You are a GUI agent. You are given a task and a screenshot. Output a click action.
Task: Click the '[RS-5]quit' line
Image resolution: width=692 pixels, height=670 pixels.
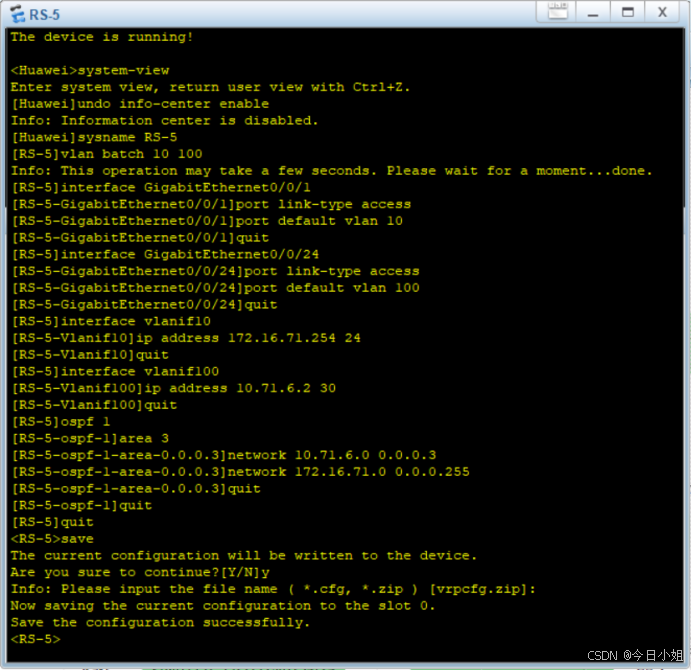53,522
